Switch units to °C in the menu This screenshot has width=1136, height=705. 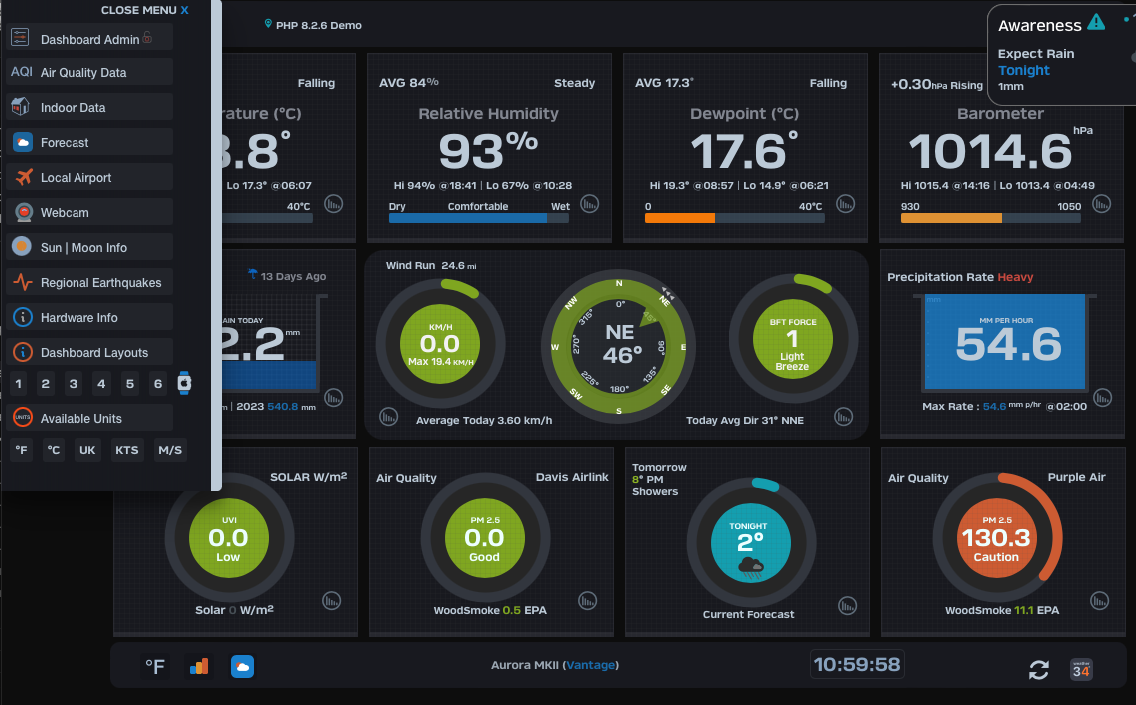point(54,450)
